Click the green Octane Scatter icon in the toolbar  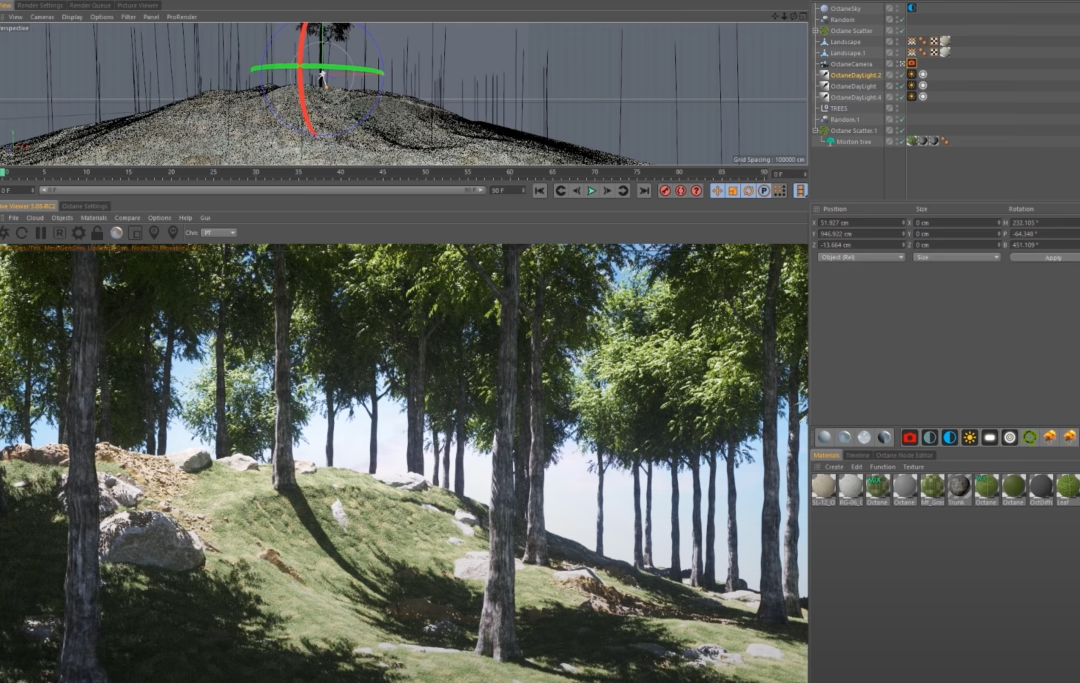click(1030, 438)
